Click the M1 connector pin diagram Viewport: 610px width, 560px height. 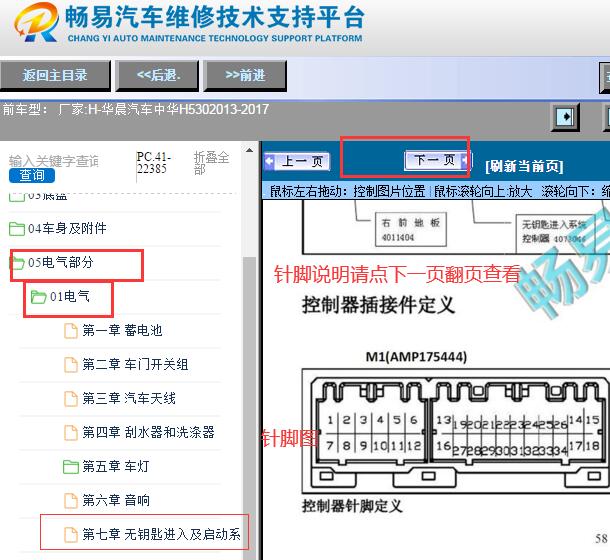pyautogui.click(x=456, y=431)
